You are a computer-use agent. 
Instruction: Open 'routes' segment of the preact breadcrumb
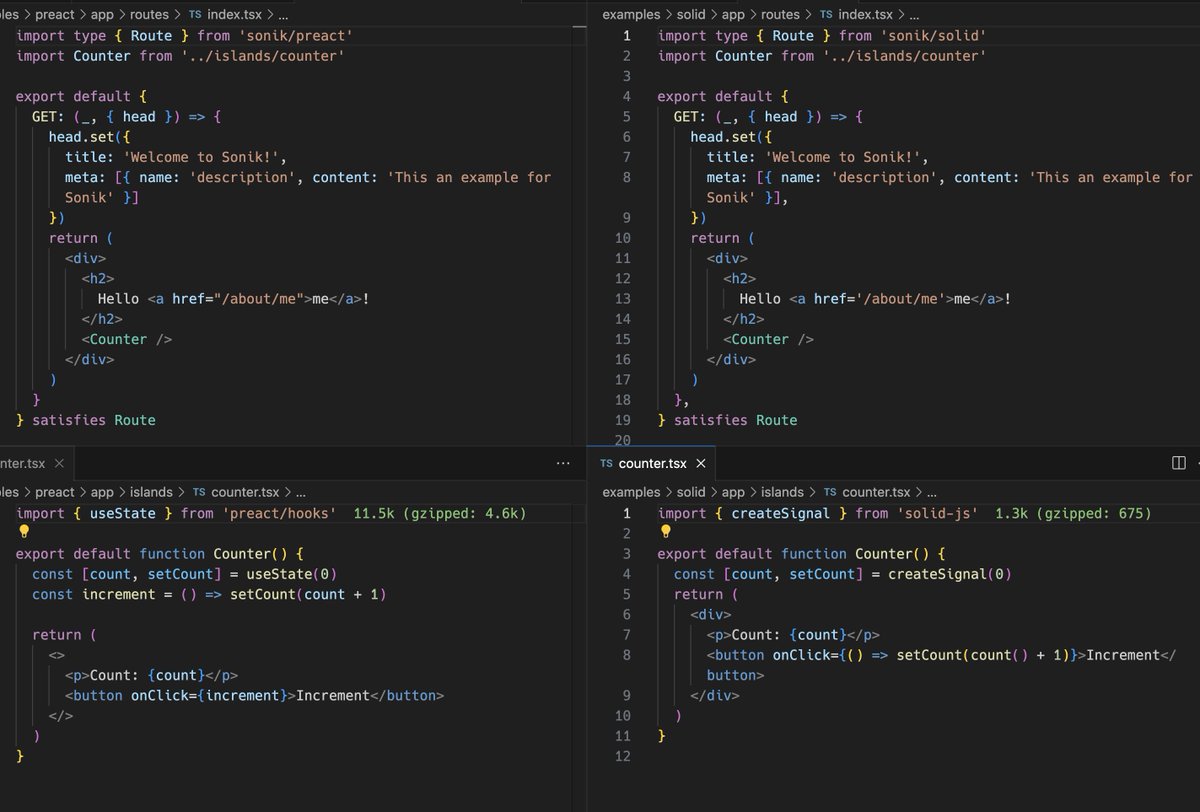coord(150,15)
